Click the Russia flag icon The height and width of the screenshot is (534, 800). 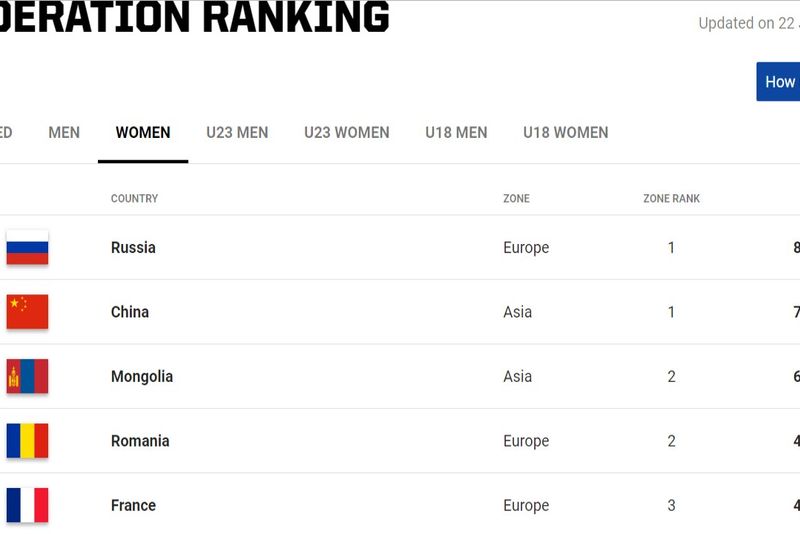[x=27, y=247]
